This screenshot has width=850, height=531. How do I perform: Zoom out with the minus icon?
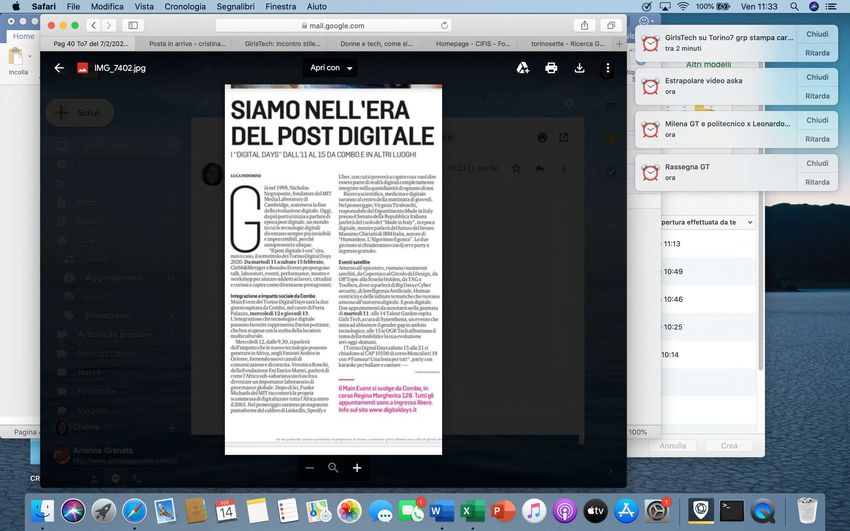pos(309,467)
